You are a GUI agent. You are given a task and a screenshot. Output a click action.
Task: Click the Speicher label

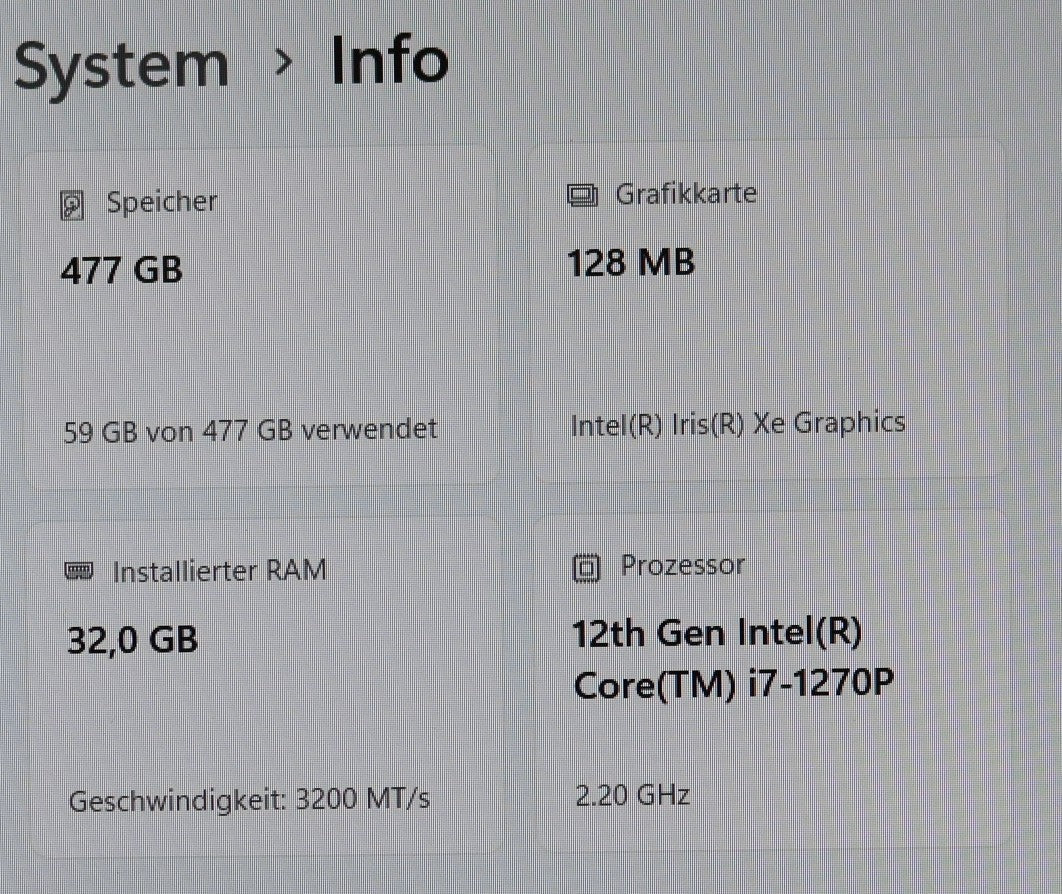click(162, 203)
